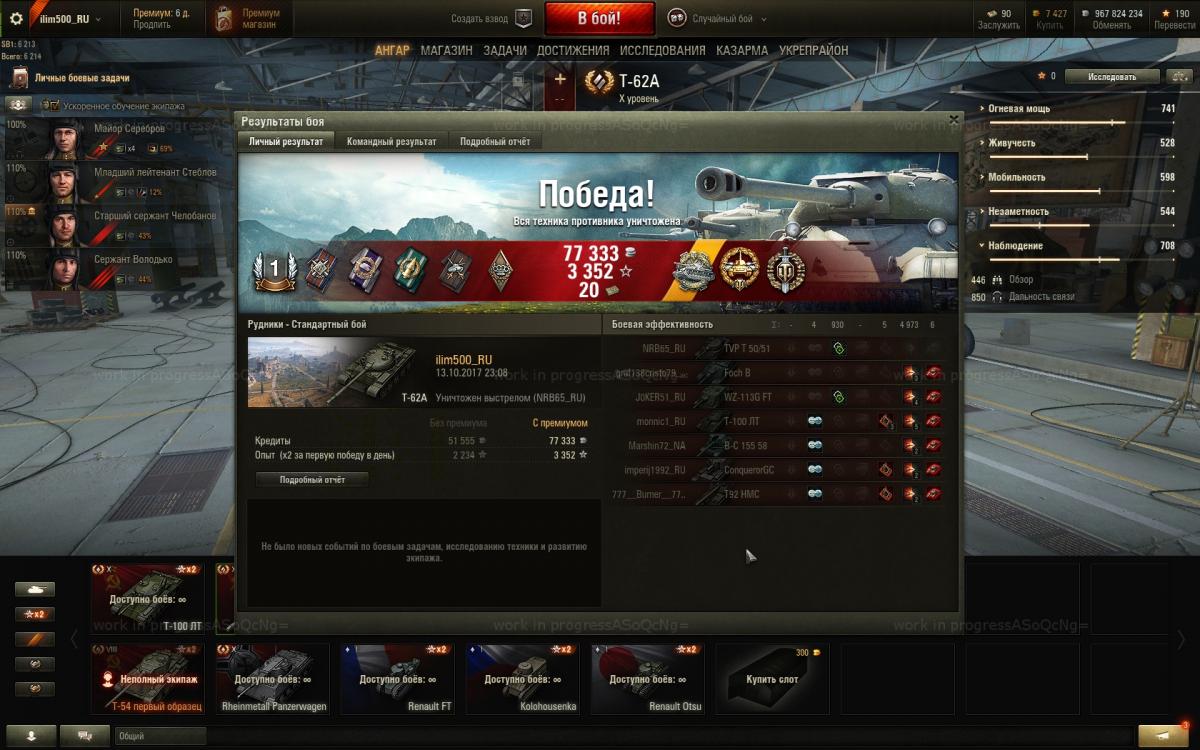The image size is (1200, 750).
Task: Click the red В бой! button
Action: click(x=600, y=19)
